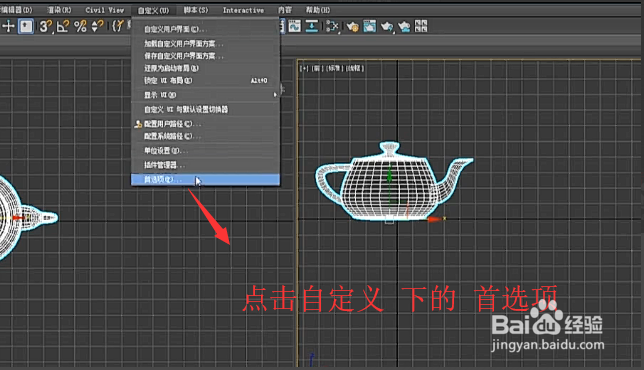Open the 帮助(H) menu
644x370 pixels.
(x=317, y=10)
